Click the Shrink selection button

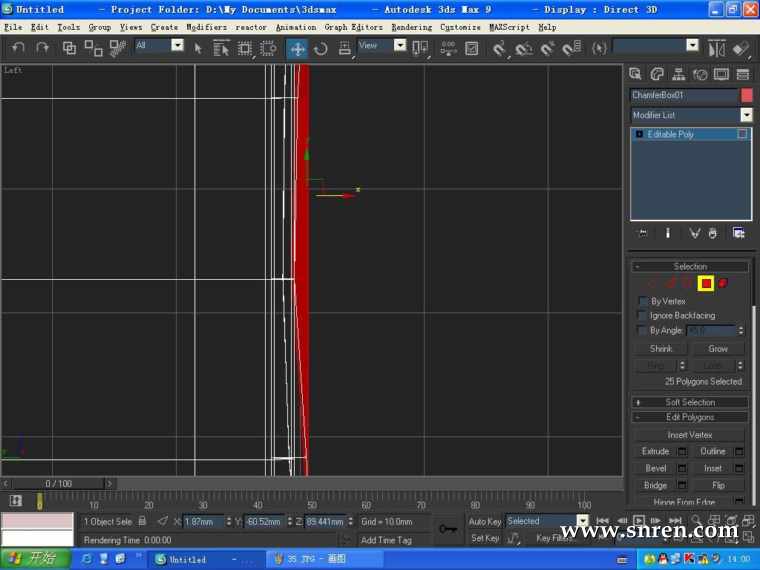[661, 348]
